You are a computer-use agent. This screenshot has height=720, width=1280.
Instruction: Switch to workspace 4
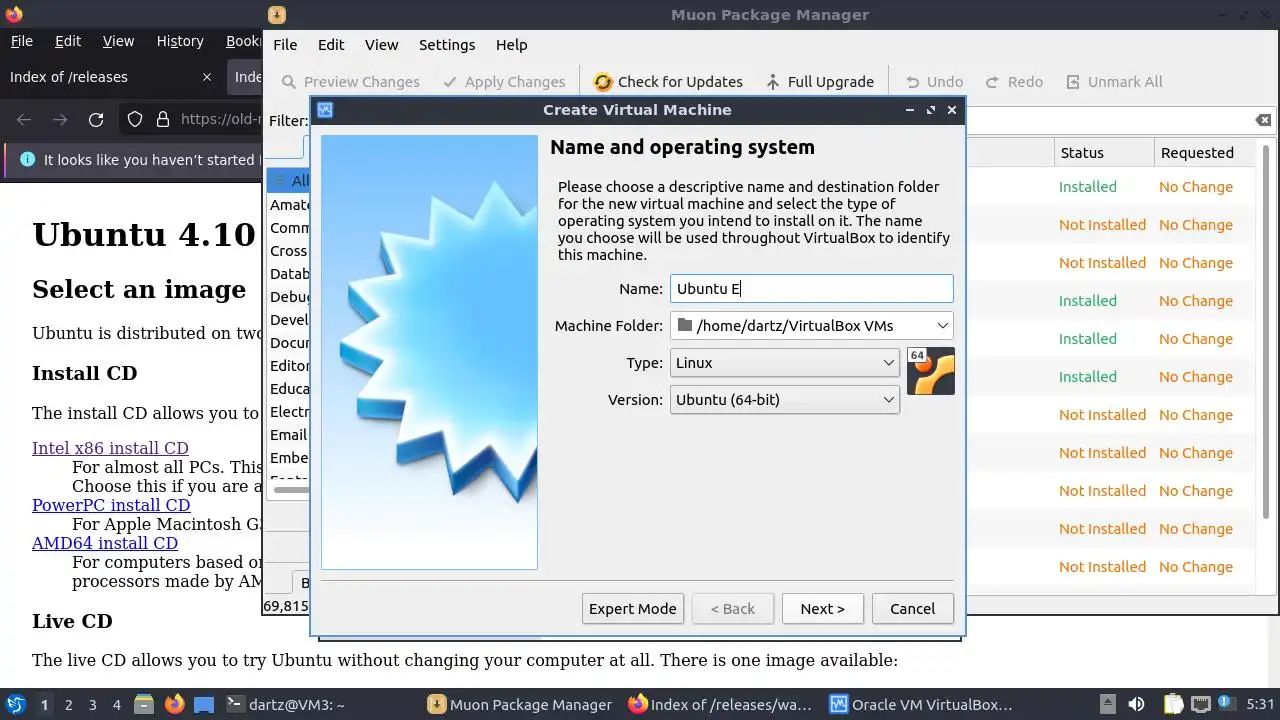117,705
